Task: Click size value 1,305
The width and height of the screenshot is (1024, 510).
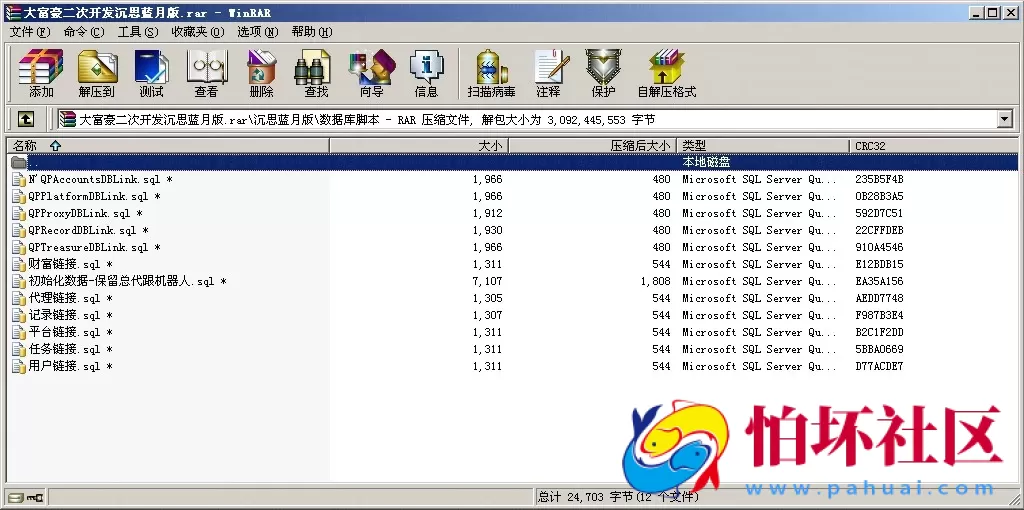Action: click(x=487, y=298)
